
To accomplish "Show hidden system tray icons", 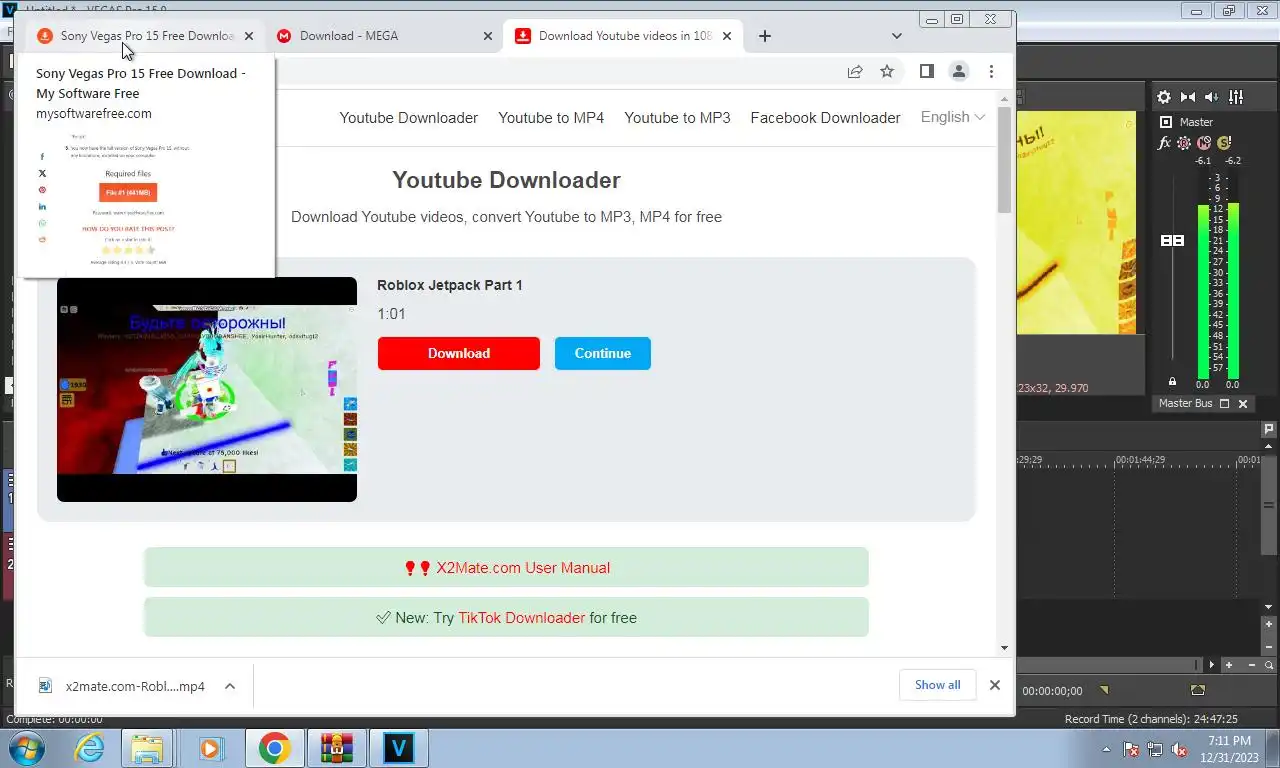I will (x=1106, y=748).
